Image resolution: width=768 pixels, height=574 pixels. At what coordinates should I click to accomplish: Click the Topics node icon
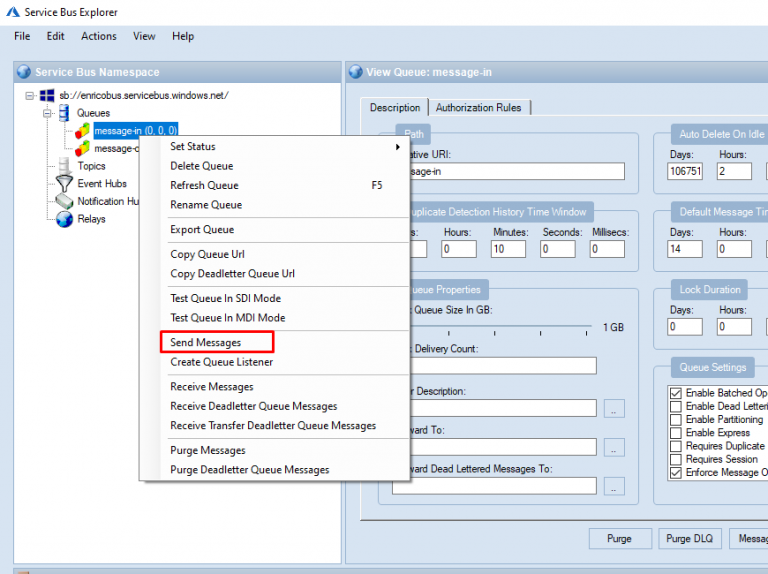[64, 166]
